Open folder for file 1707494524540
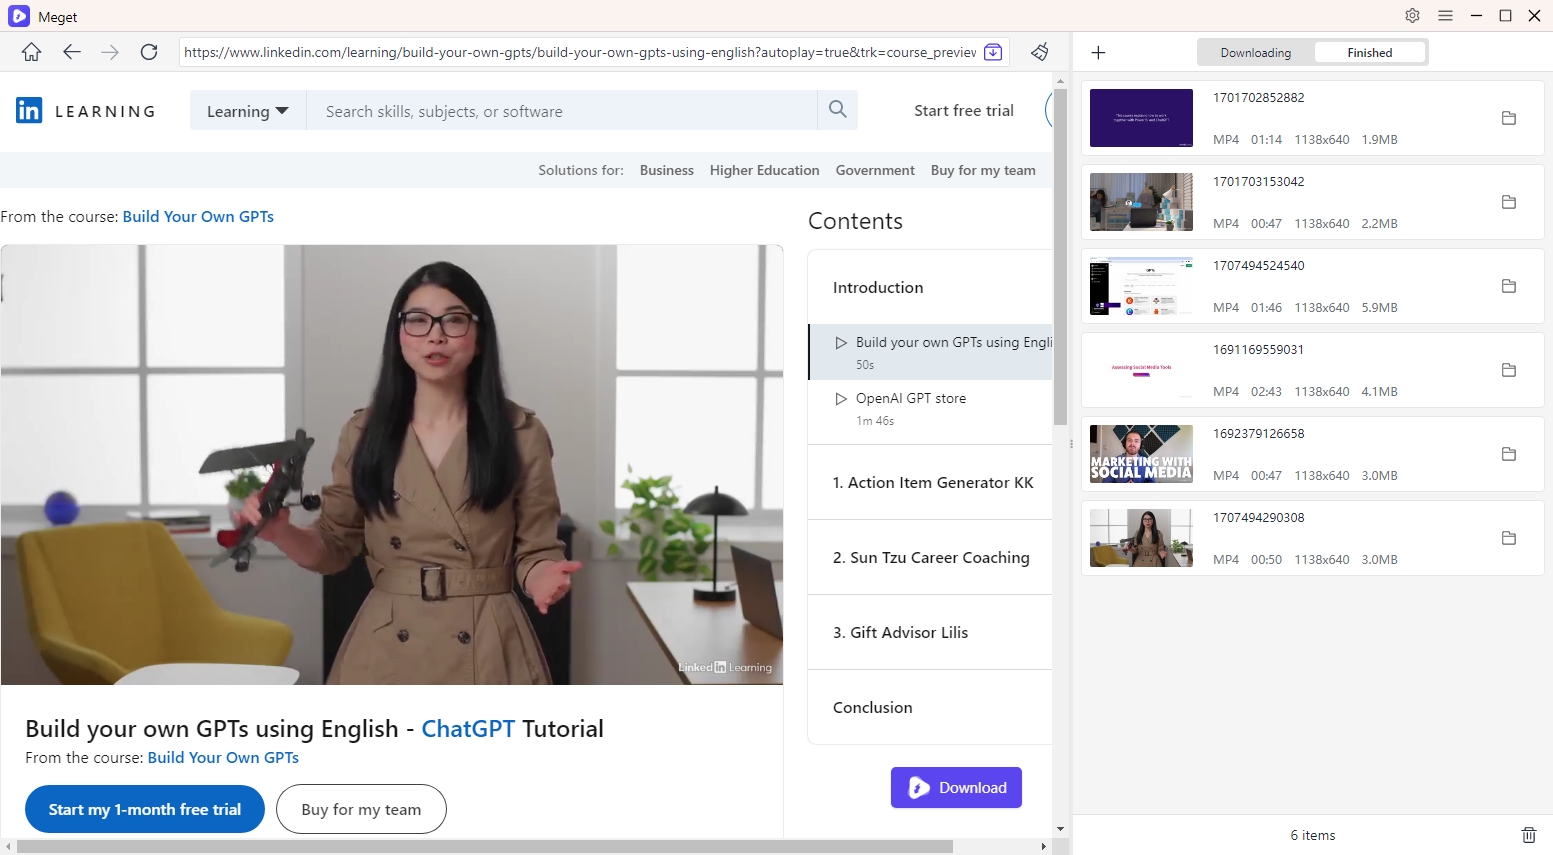Screen dimensions: 1553x855 [x=1509, y=286]
